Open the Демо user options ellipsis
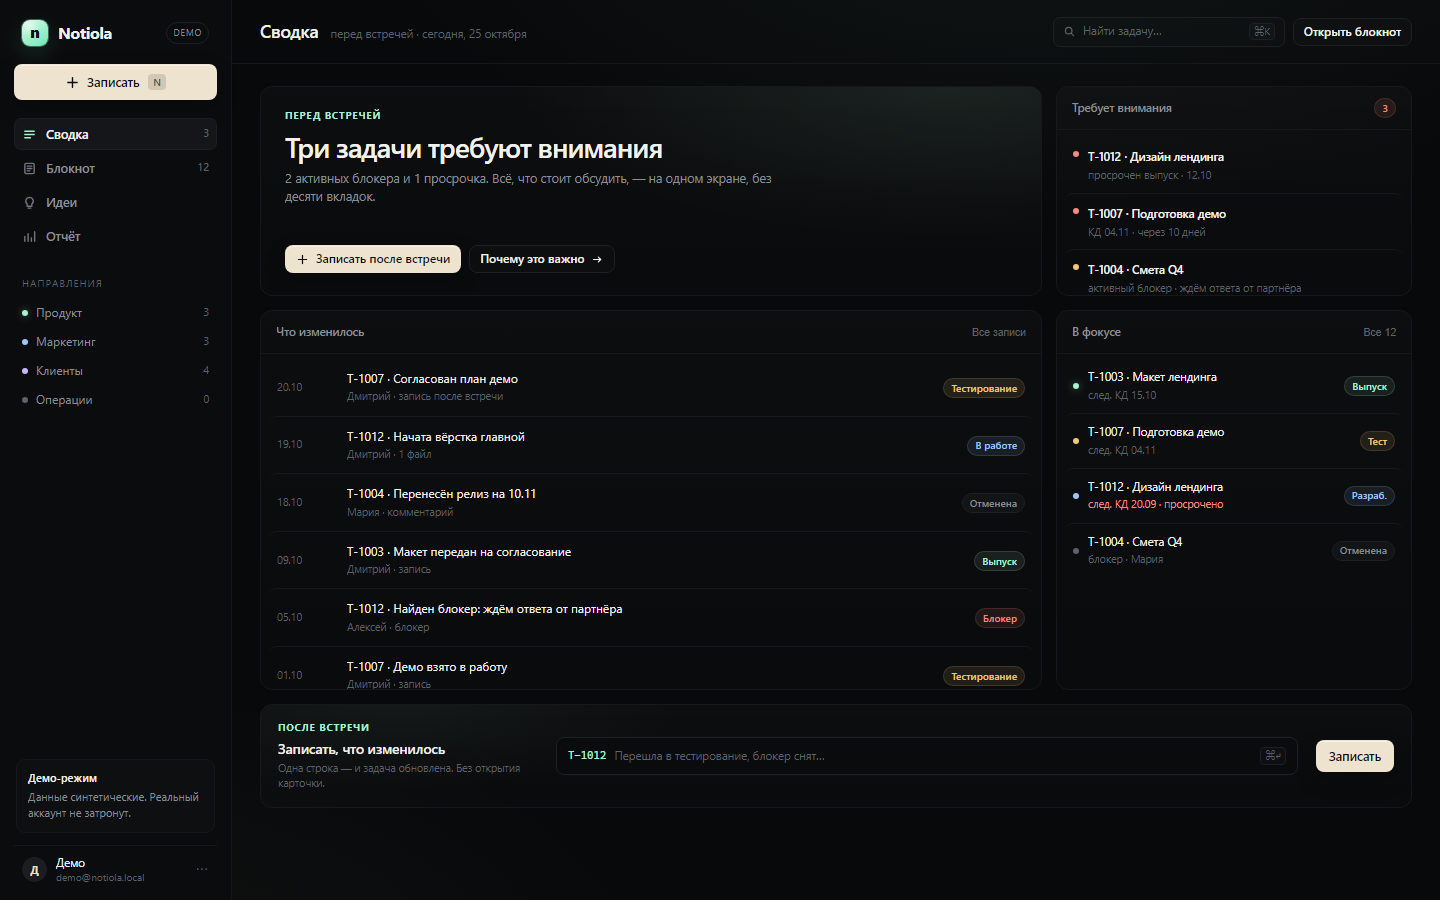This screenshot has width=1440, height=900. coord(202,869)
